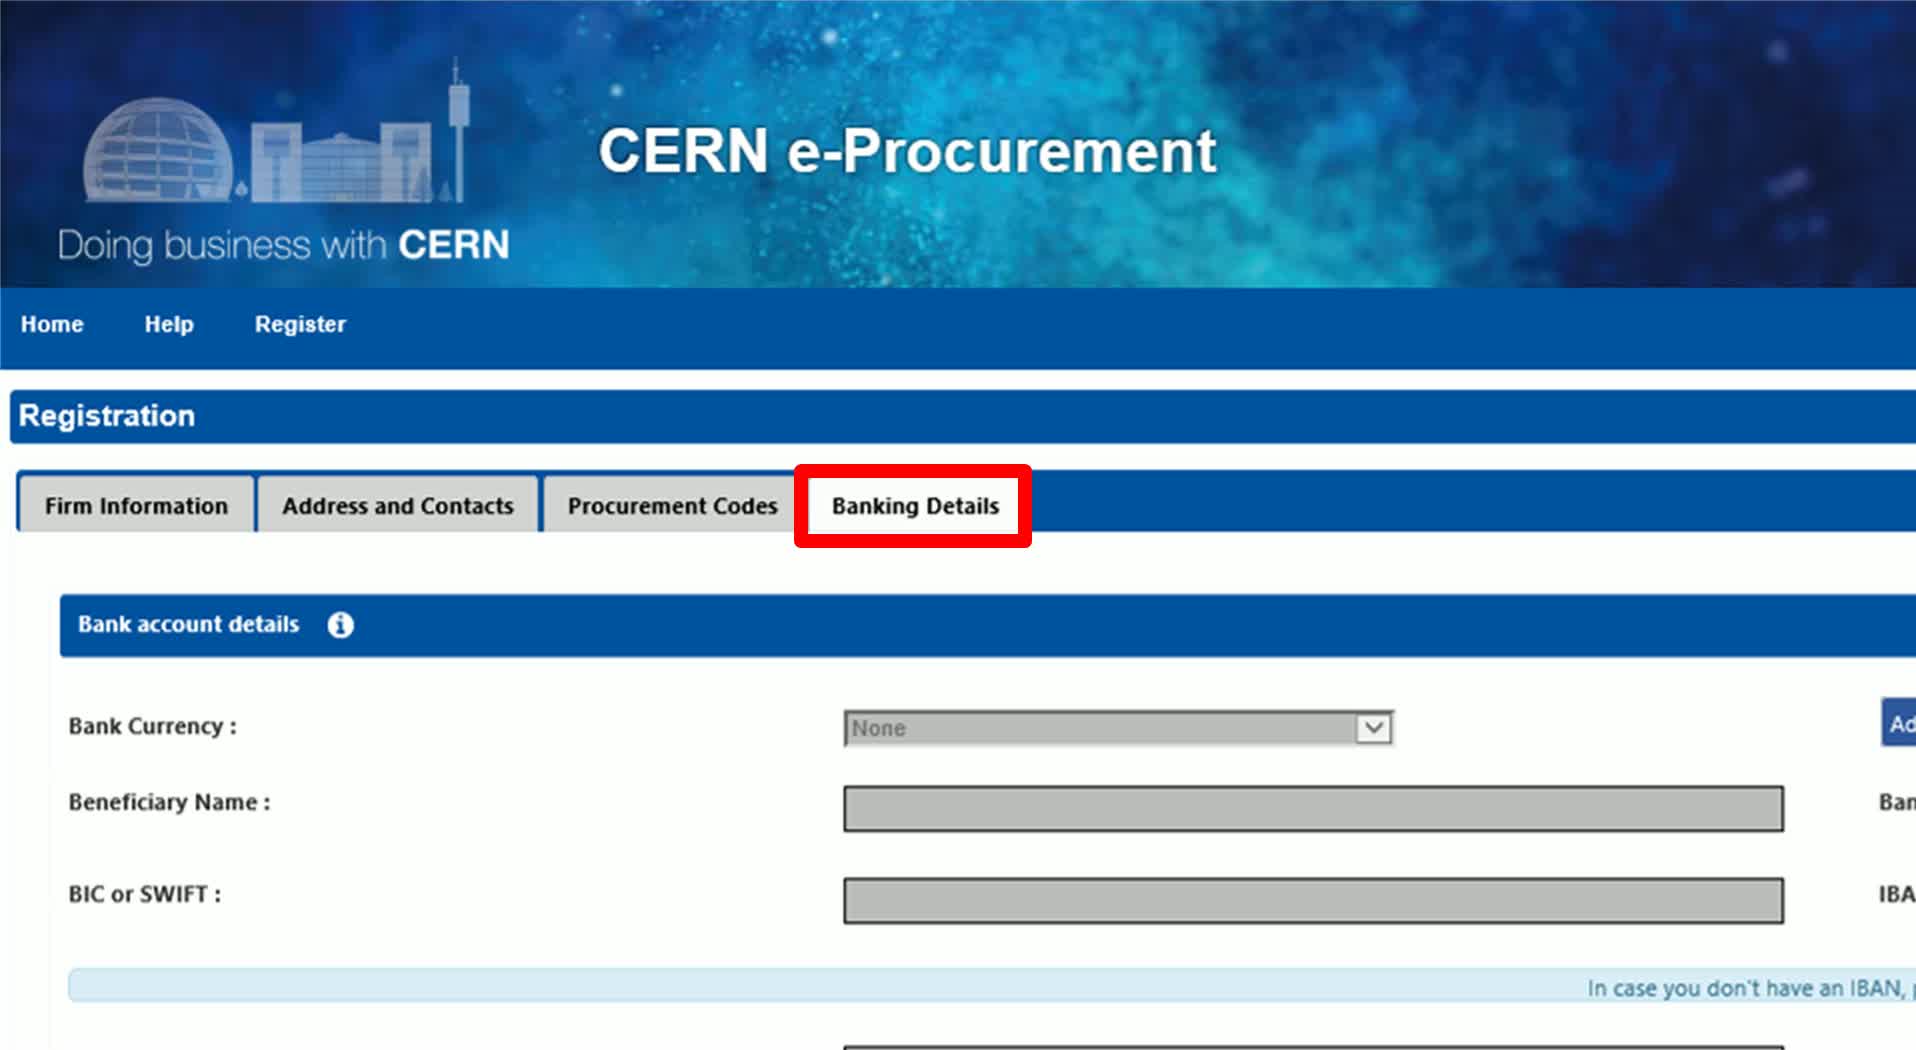This screenshot has width=1916, height=1050.
Task: Click the CERN e-Procurement banner title
Action: point(906,152)
